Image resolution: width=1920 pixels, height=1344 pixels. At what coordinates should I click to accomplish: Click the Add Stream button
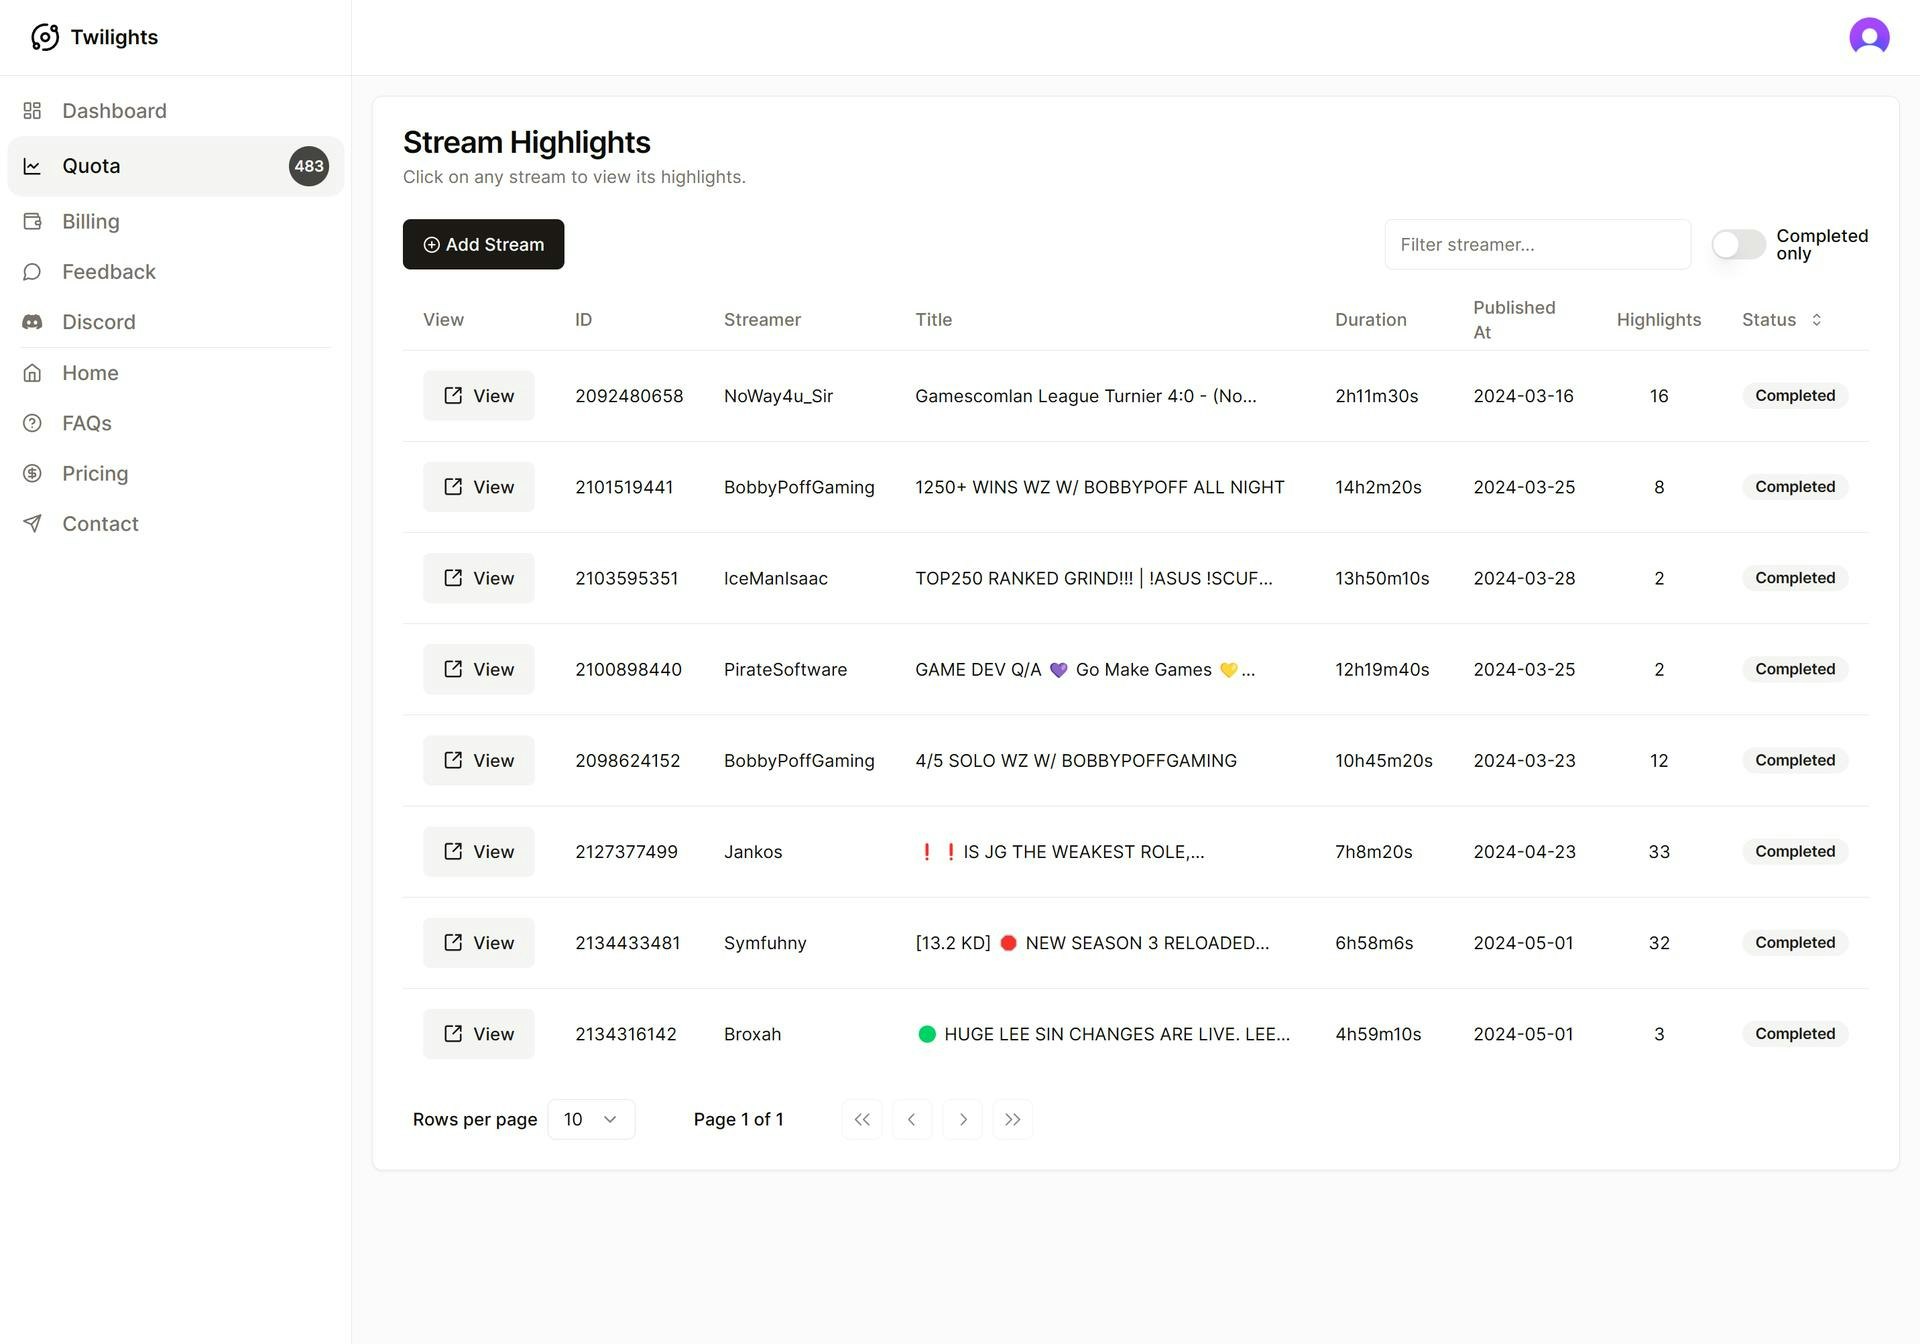coord(483,244)
